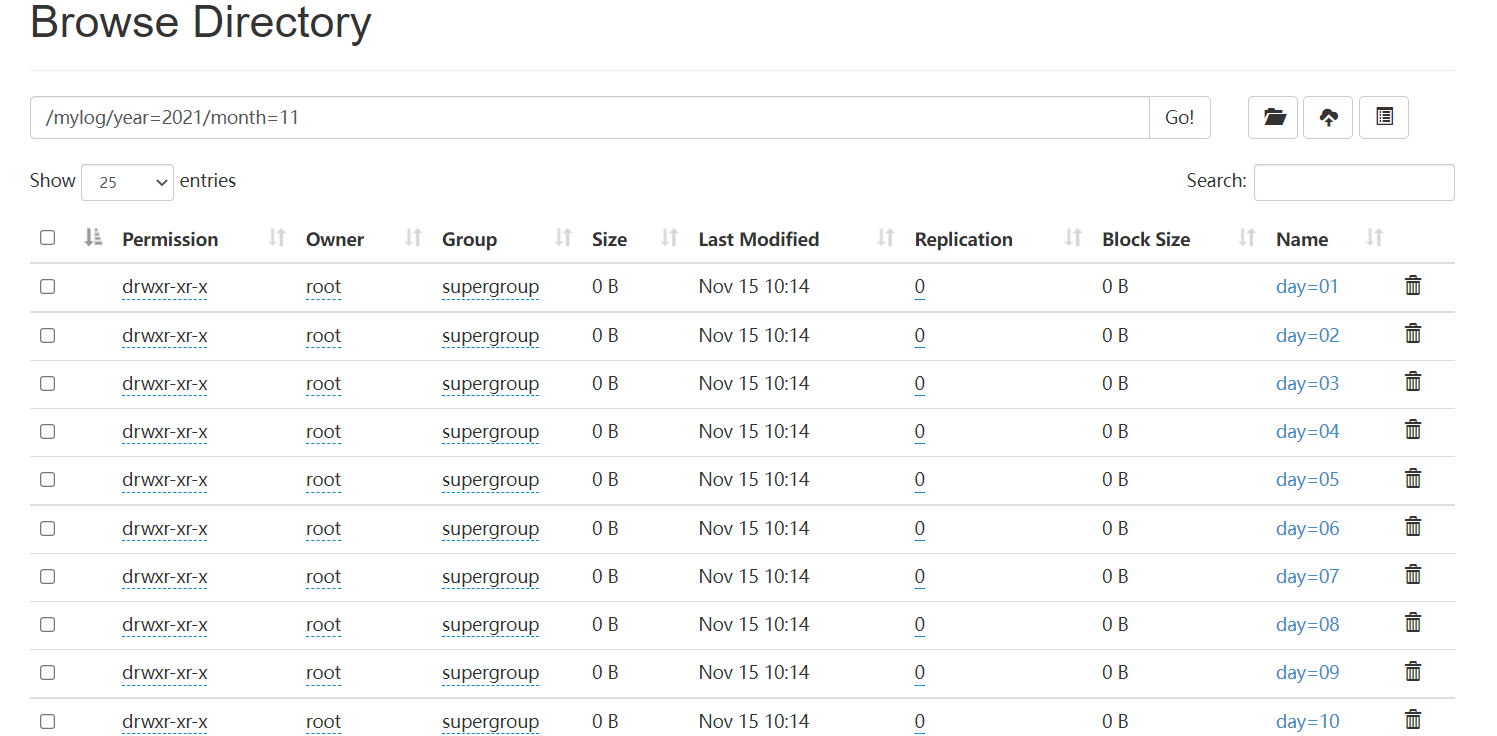Open the day=01 directory link

[1307, 287]
